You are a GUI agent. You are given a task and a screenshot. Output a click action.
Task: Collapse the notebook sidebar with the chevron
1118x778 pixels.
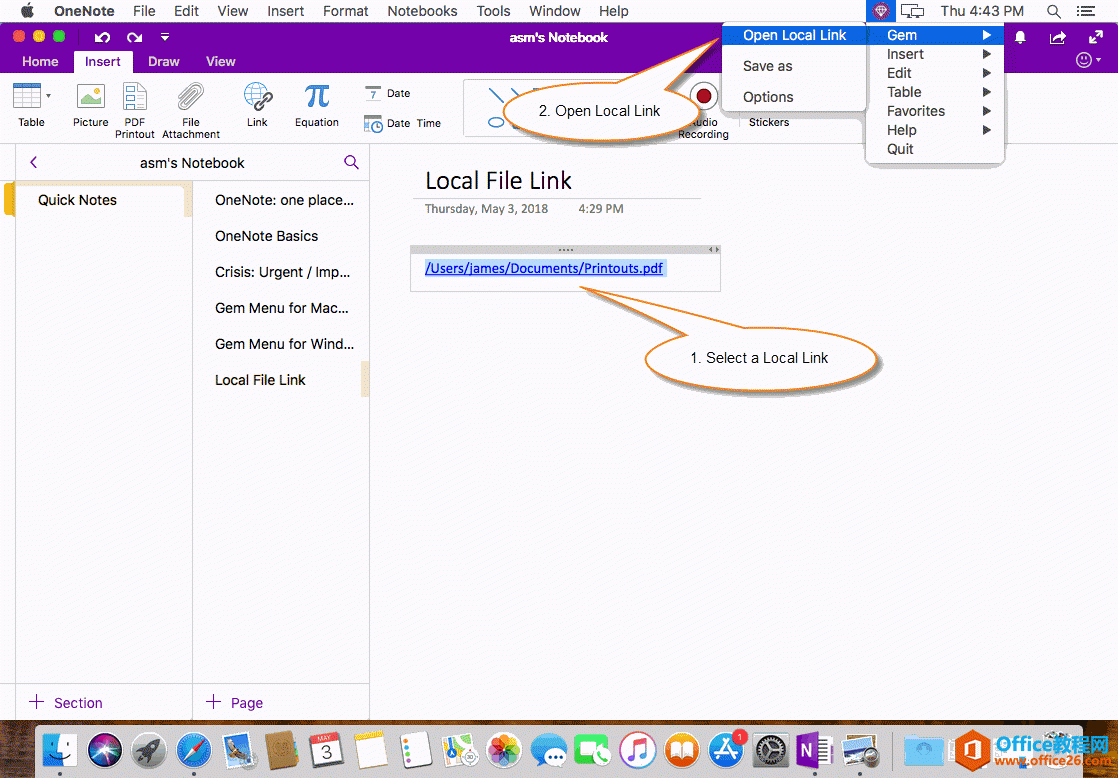pos(33,161)
